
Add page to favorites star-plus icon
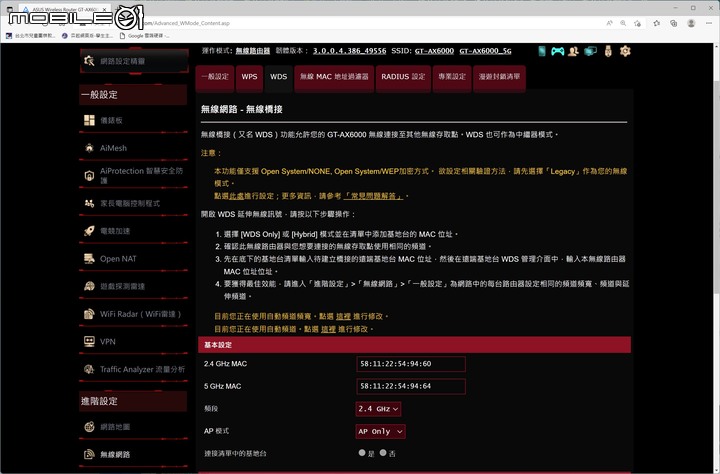(637, 23)
